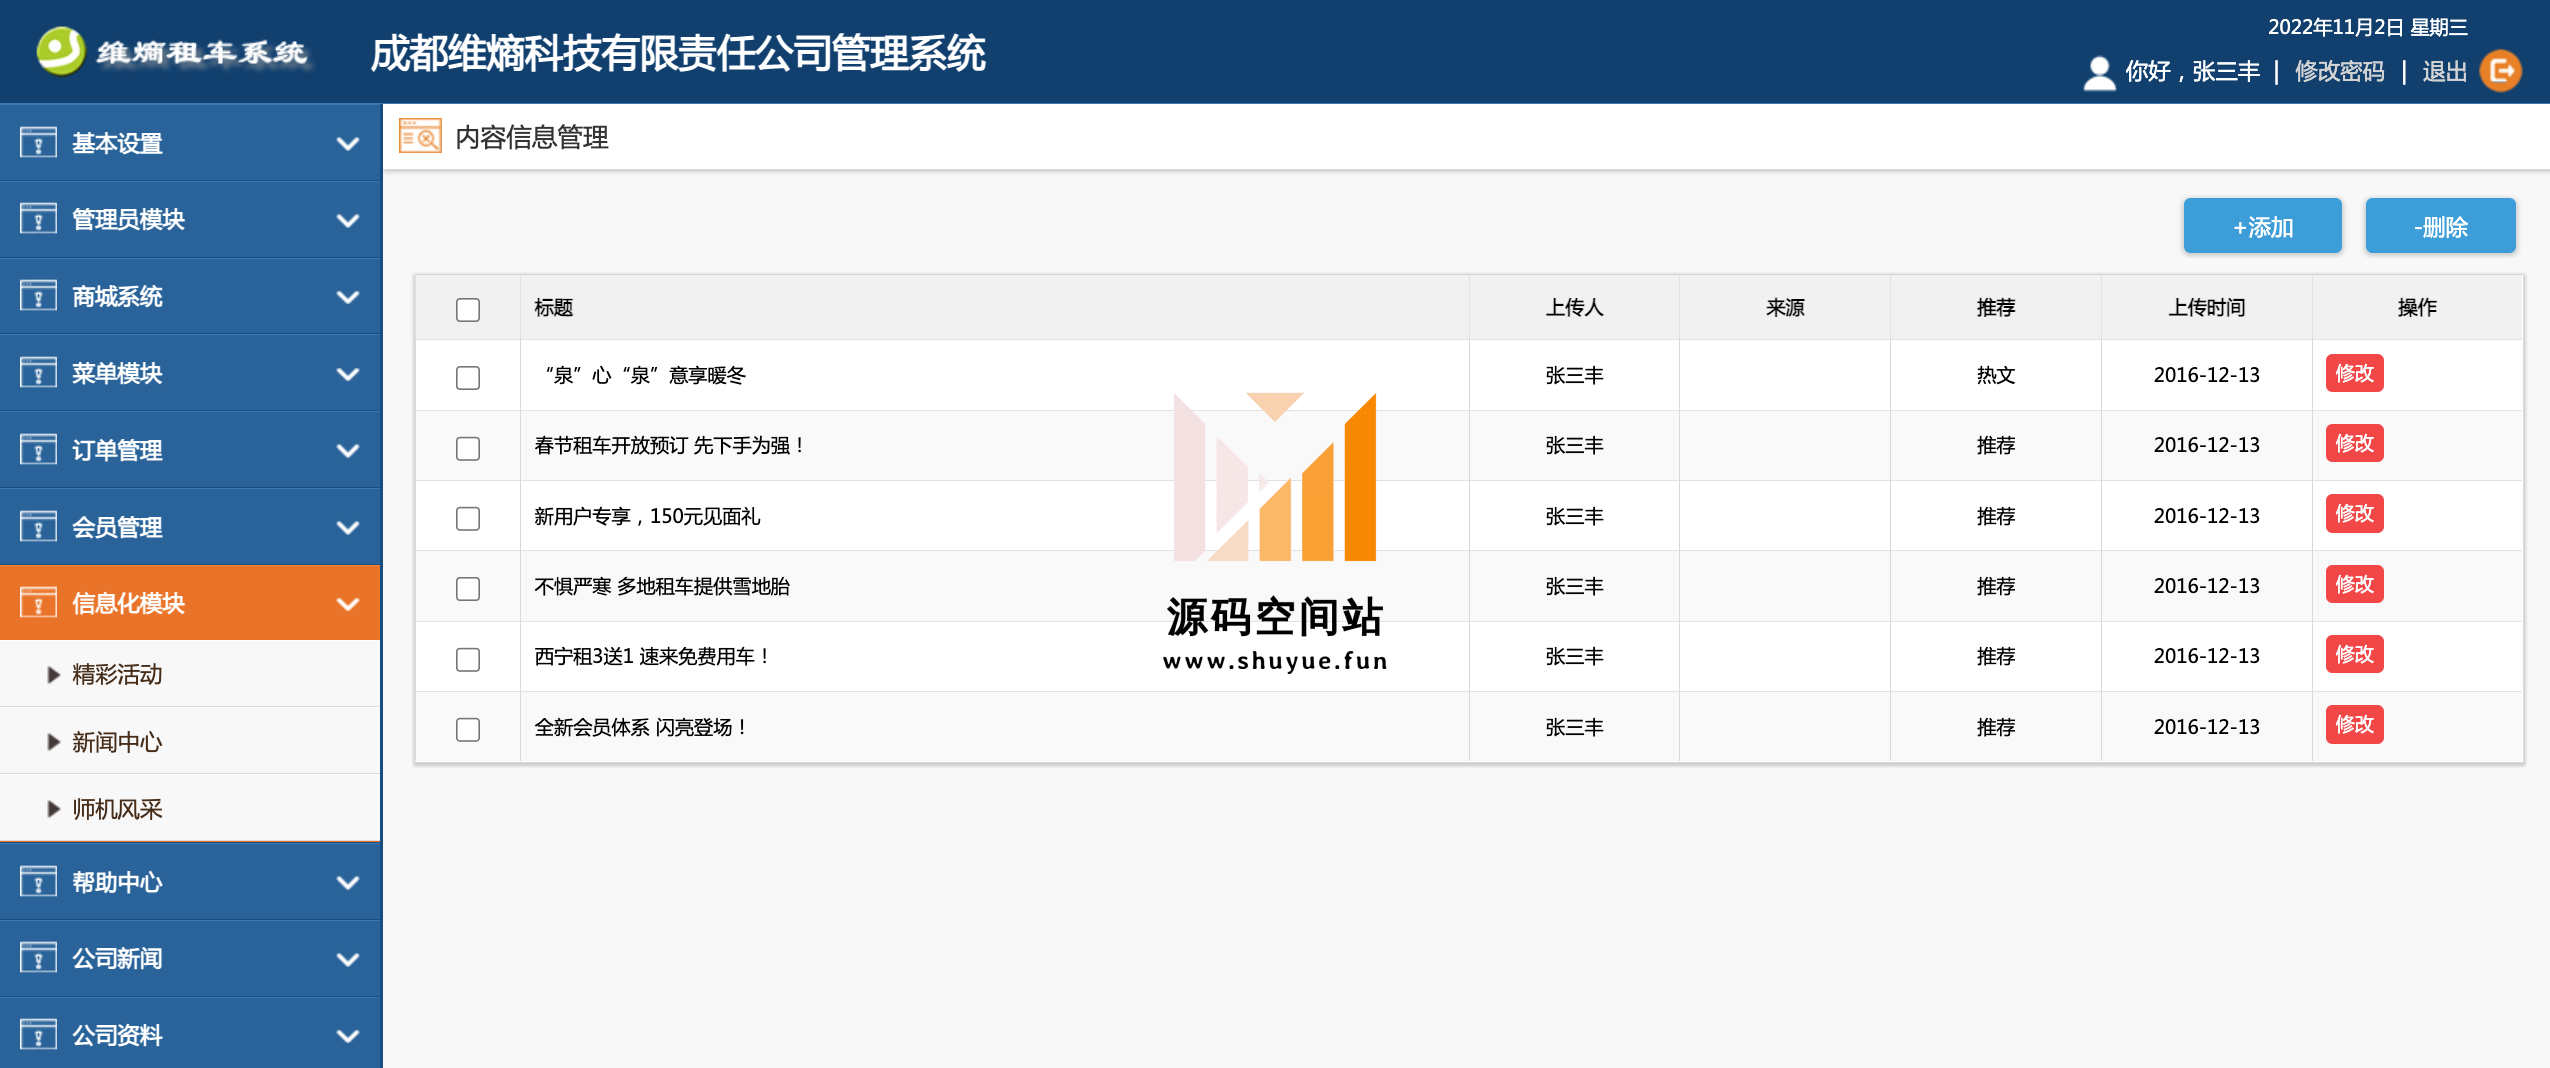Select the 商城系统 menu label
Image resolution: width=2550 pixels, height=1068 pixels.
coord(117,296)
